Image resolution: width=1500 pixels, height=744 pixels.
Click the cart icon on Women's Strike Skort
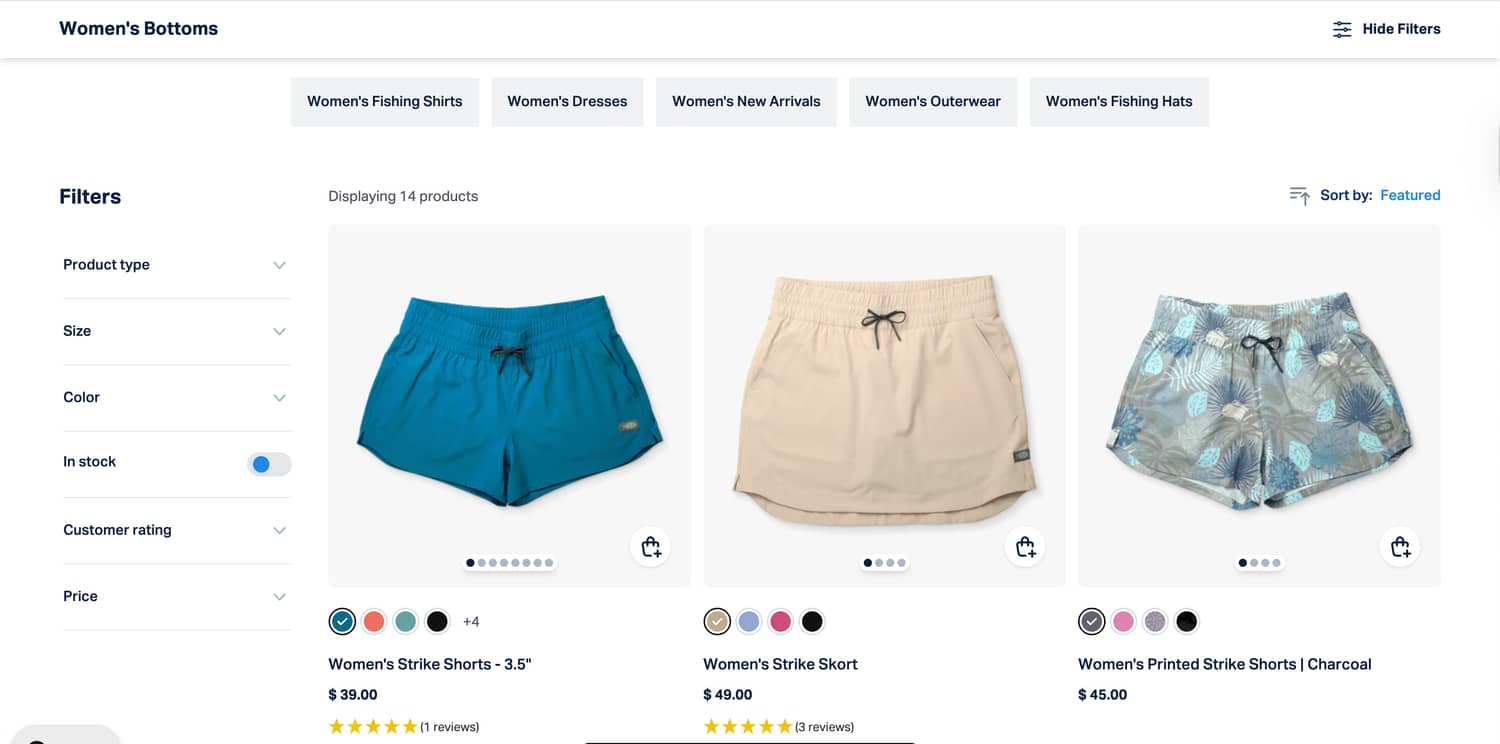pos(1024,547)
